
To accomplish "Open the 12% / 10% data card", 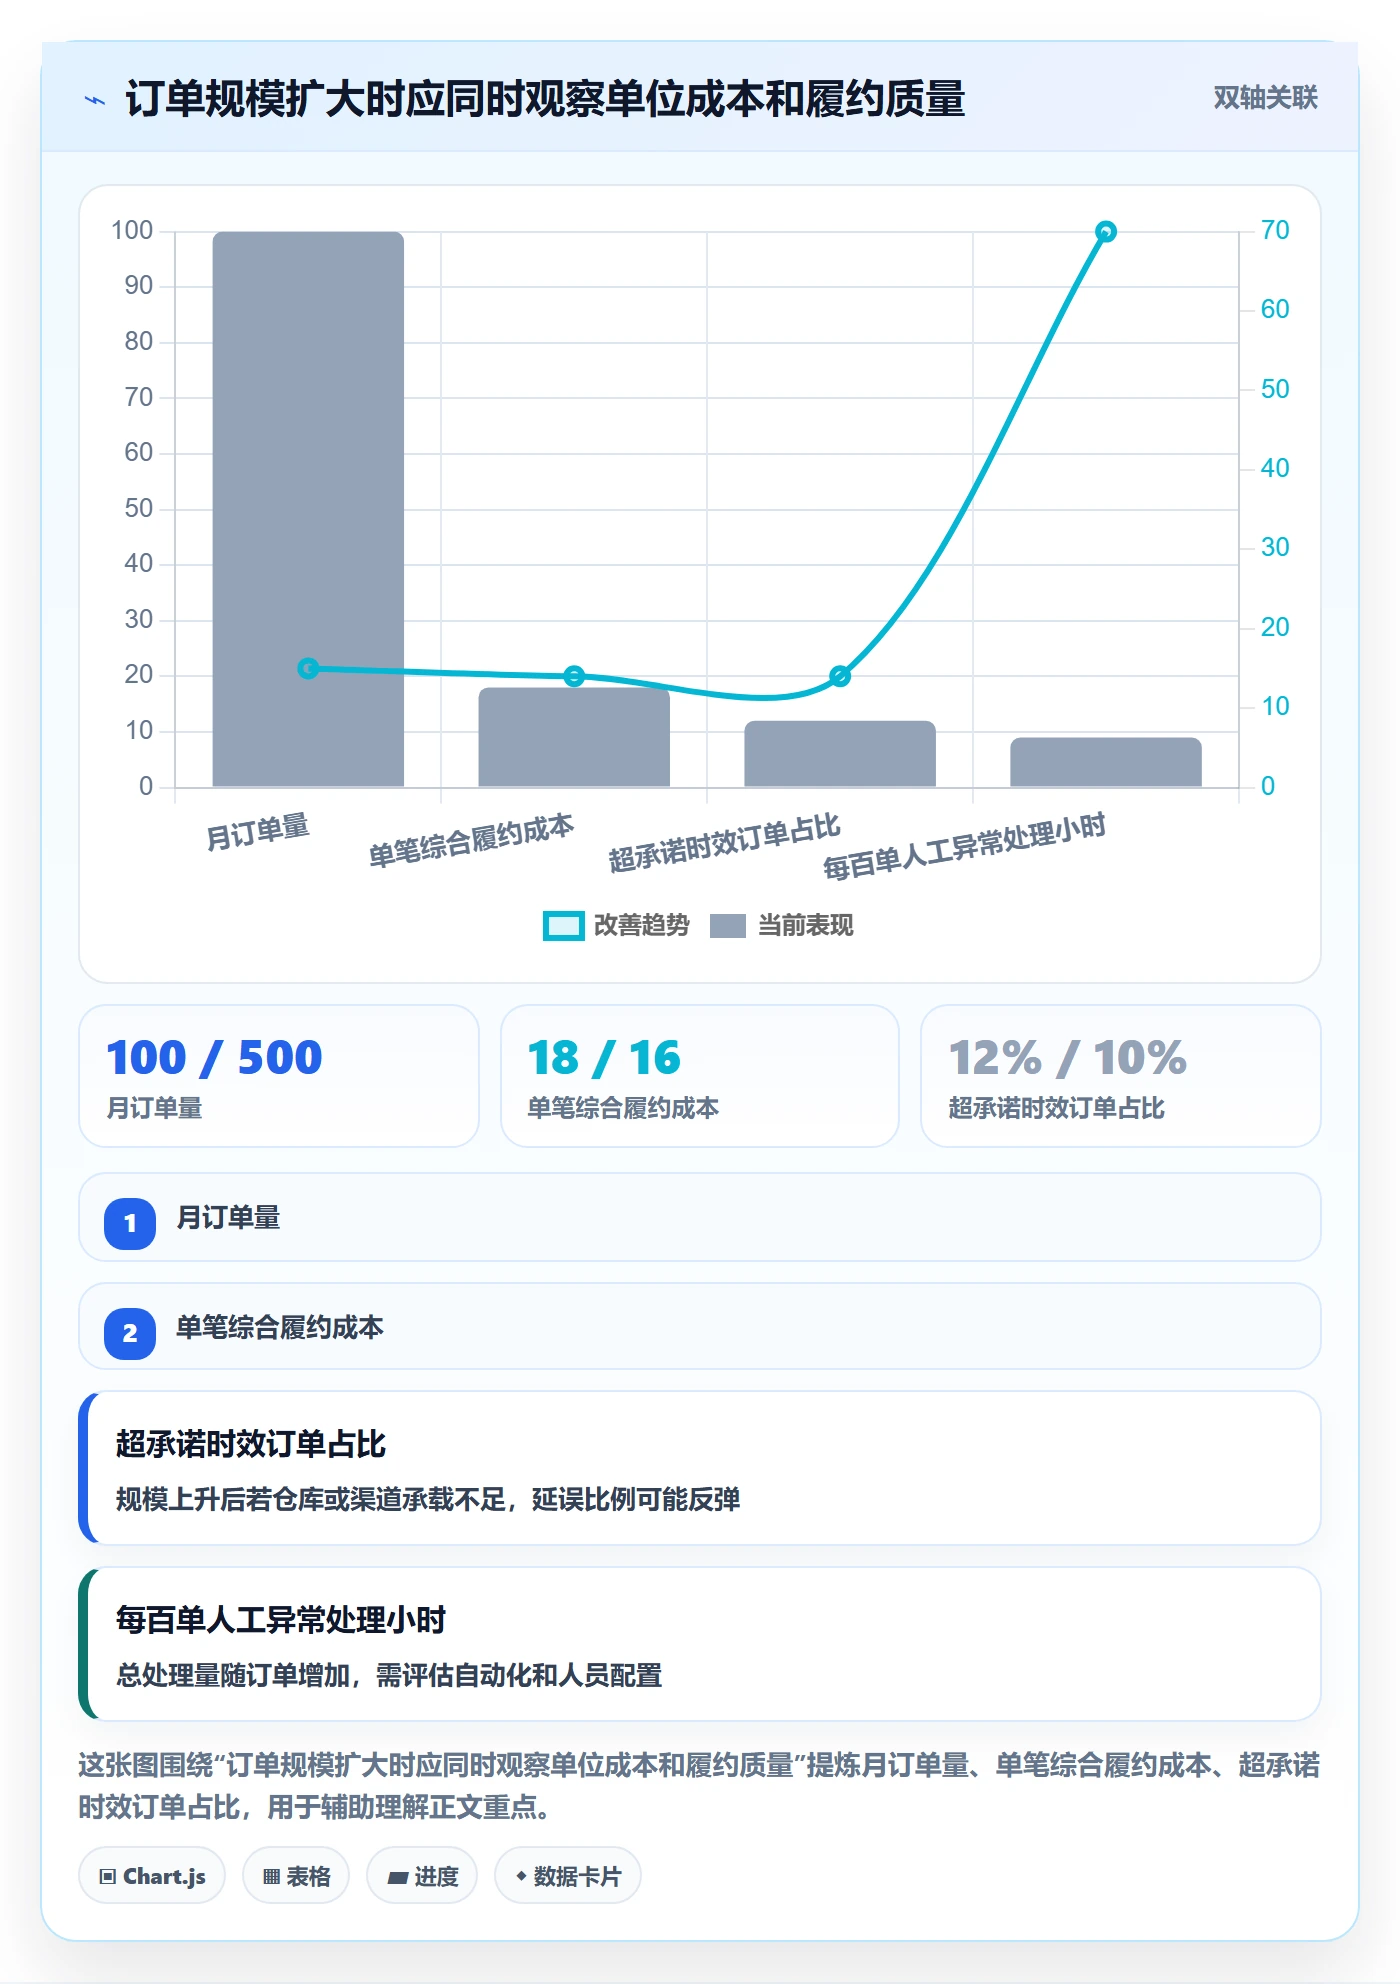I will coord(1120,1076).
